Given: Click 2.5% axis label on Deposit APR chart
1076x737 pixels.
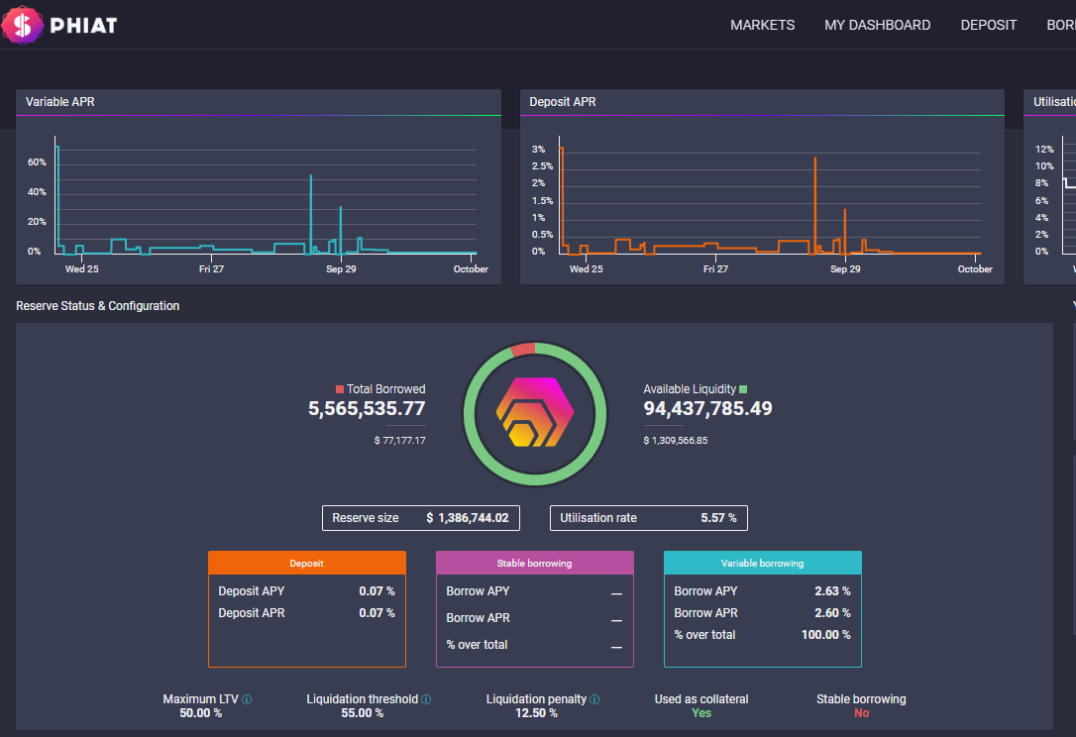Looking at the screenshot, I should coord(542,166).
